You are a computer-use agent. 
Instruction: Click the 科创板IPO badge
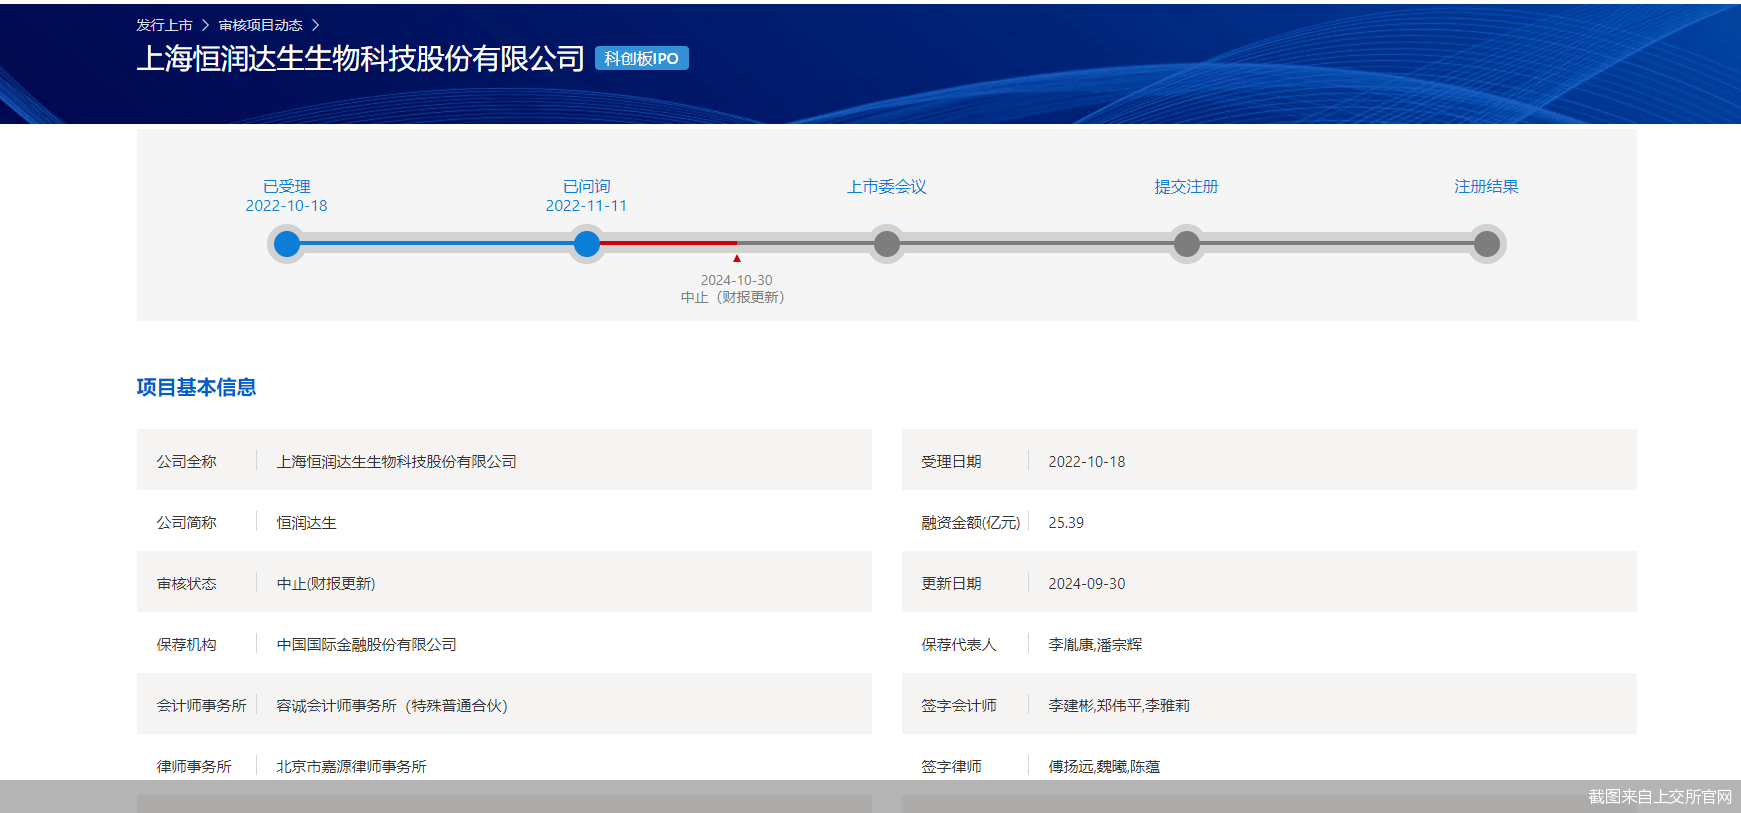(x=642, y=58)
